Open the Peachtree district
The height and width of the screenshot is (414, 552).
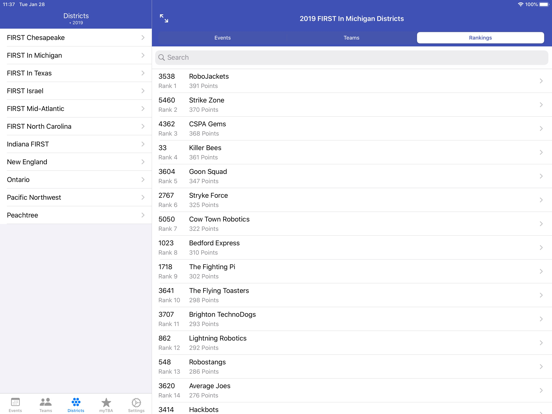coord(76,215)
